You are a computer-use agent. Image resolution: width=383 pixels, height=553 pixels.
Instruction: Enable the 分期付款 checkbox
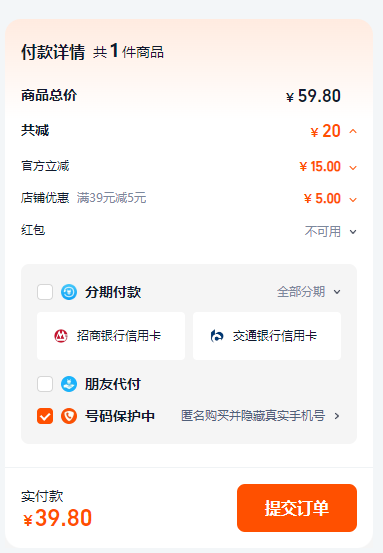45,292
